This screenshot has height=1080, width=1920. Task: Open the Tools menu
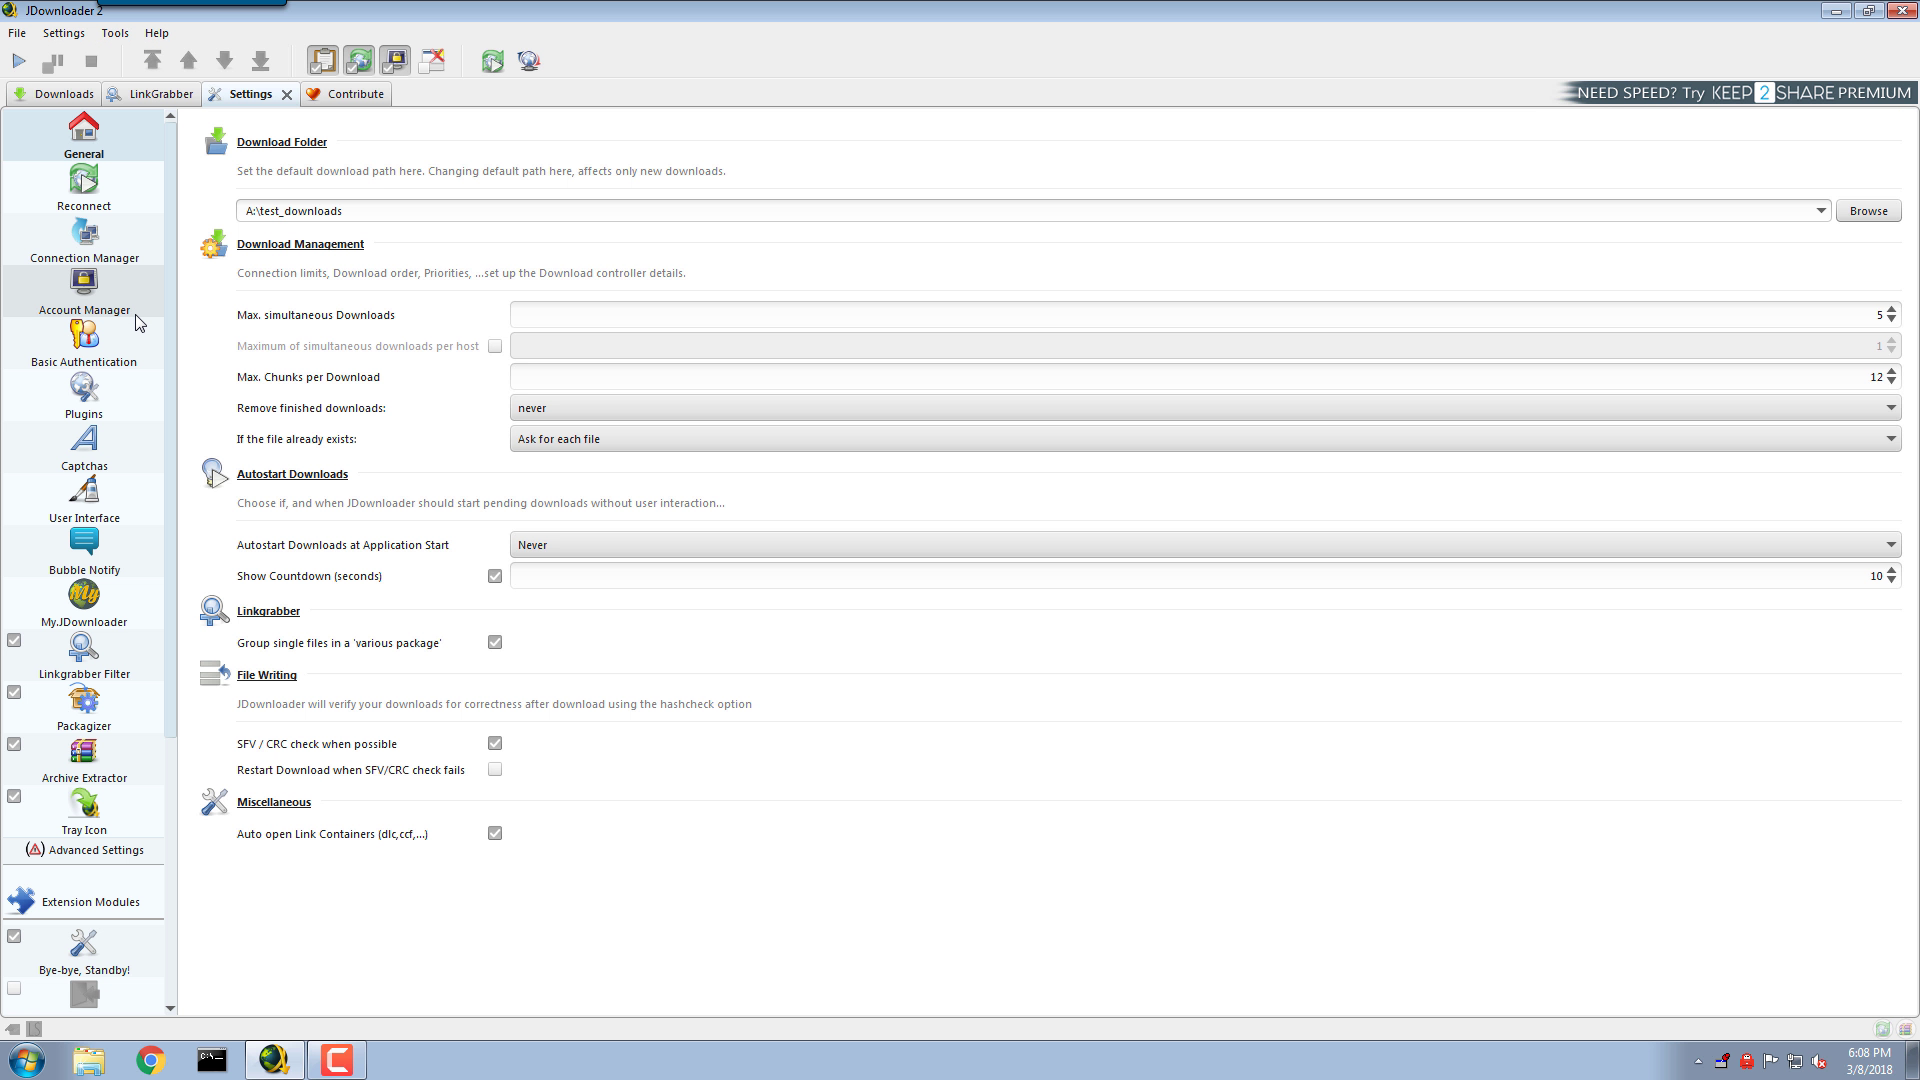pos(115,33)
